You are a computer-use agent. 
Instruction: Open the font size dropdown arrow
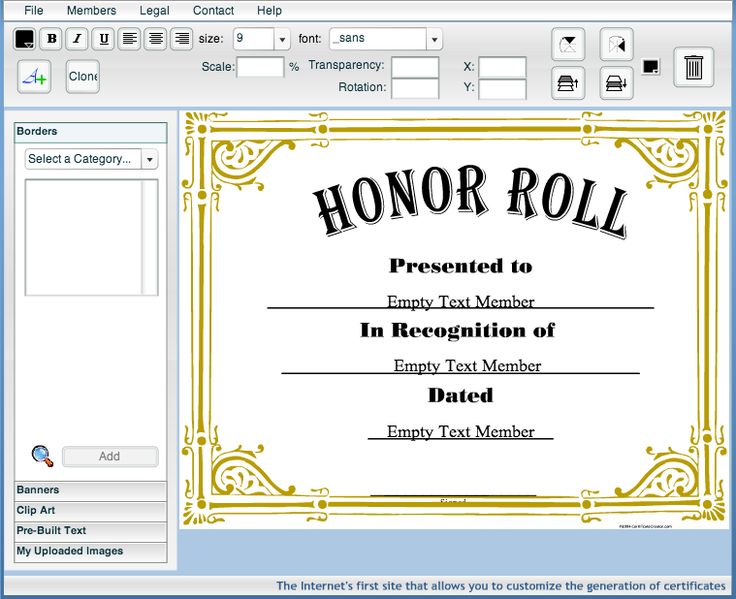click(282, 39)
